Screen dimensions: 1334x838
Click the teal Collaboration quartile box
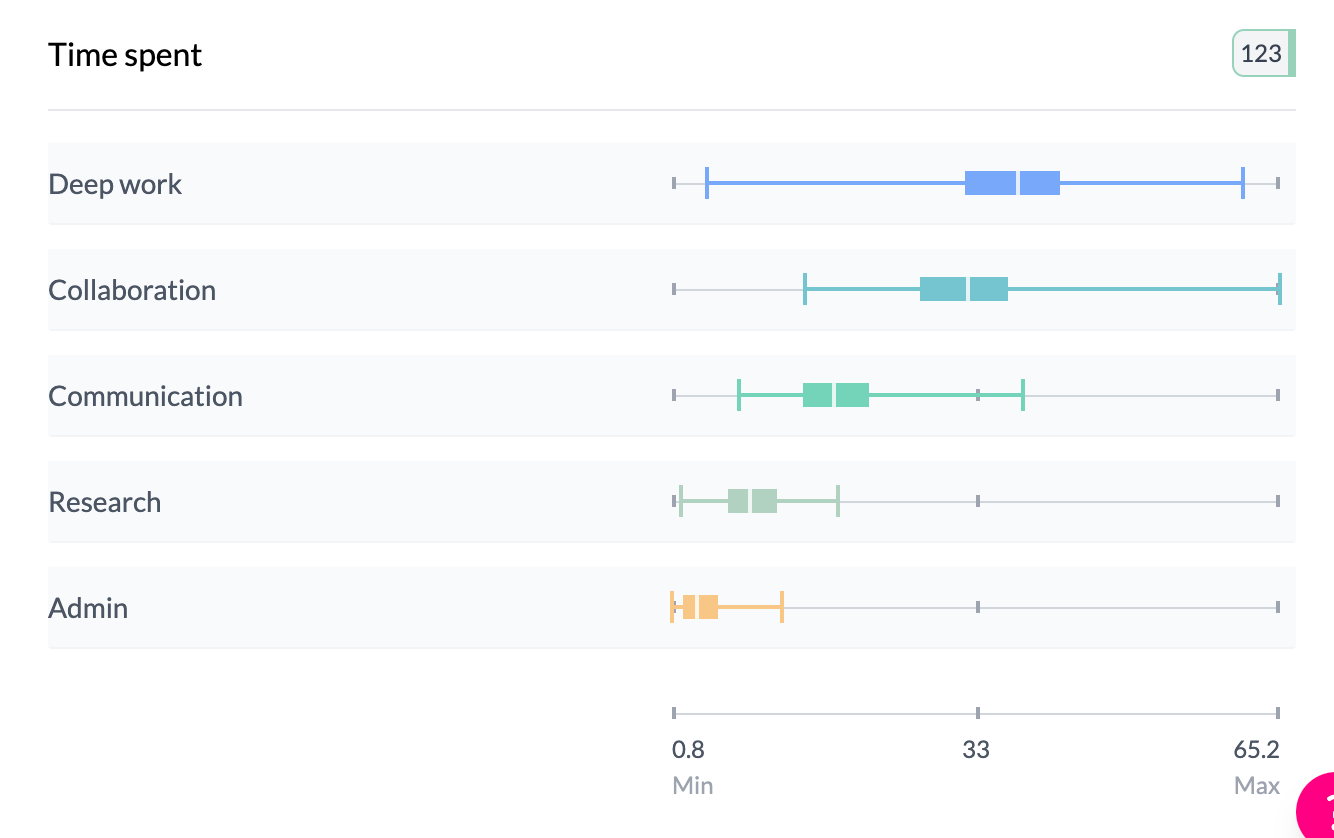click(x=963, y=289)
